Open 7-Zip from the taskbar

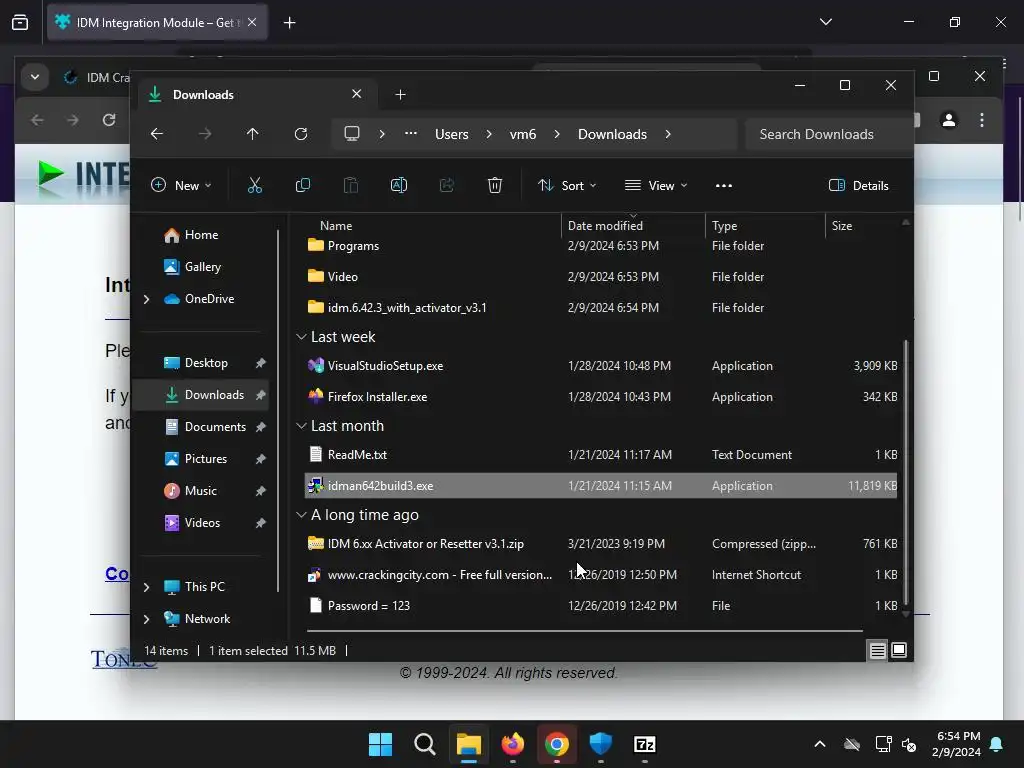tap(645, 744)
